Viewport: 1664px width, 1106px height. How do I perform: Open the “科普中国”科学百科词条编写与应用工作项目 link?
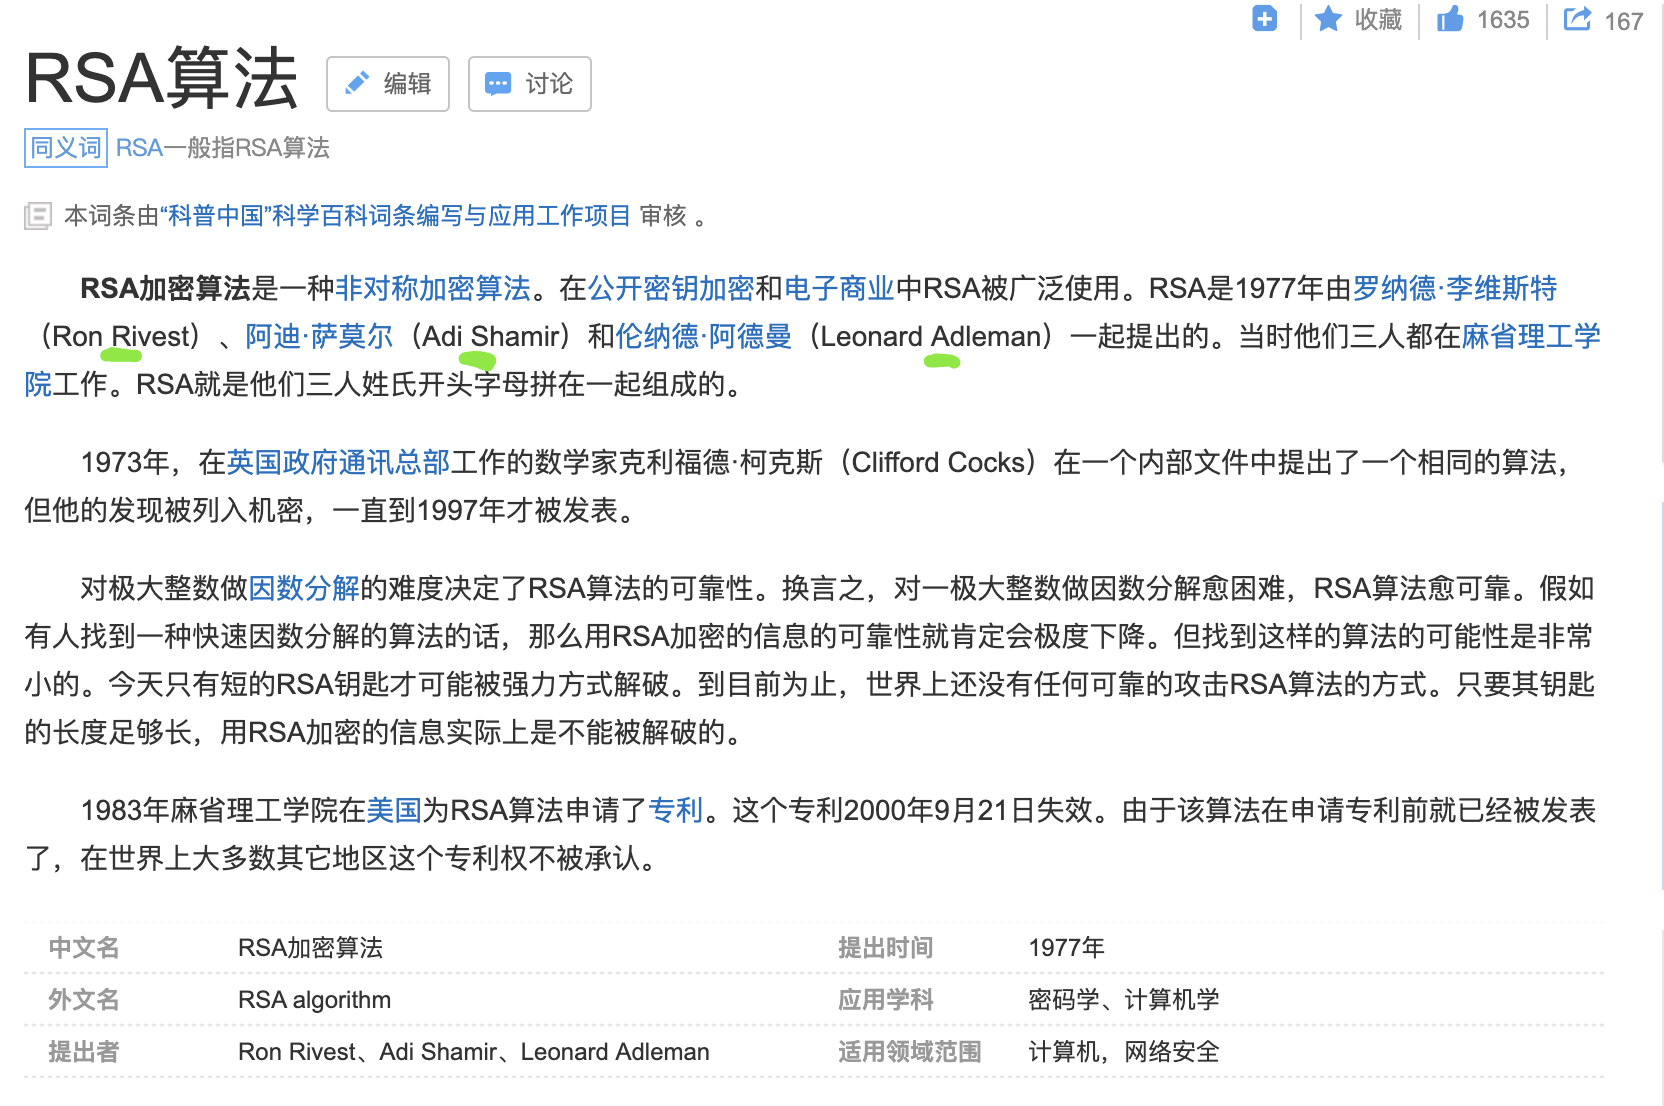tap(395, 216)
